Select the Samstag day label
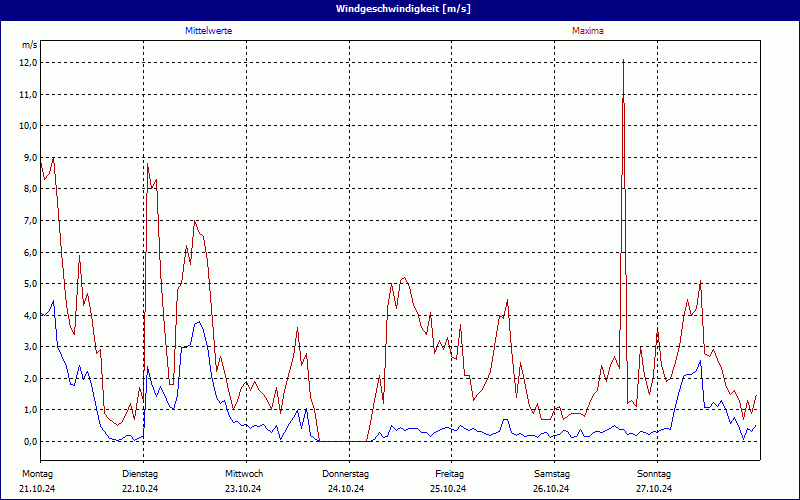This screenshot has width=800, height=500. [552, 473]
